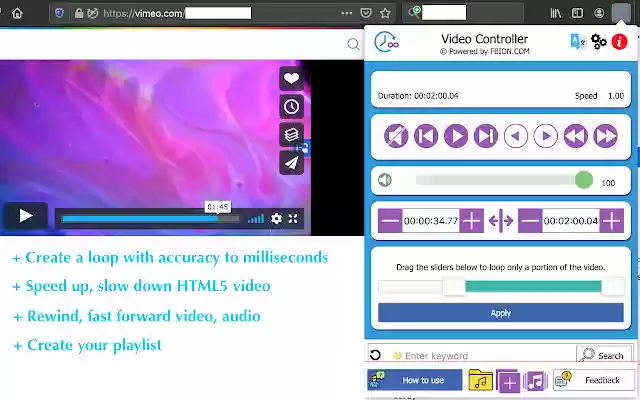This screenshot has width=640, height=400.
Task: Decrease loop start time minus button
Action: click(390, 221)
